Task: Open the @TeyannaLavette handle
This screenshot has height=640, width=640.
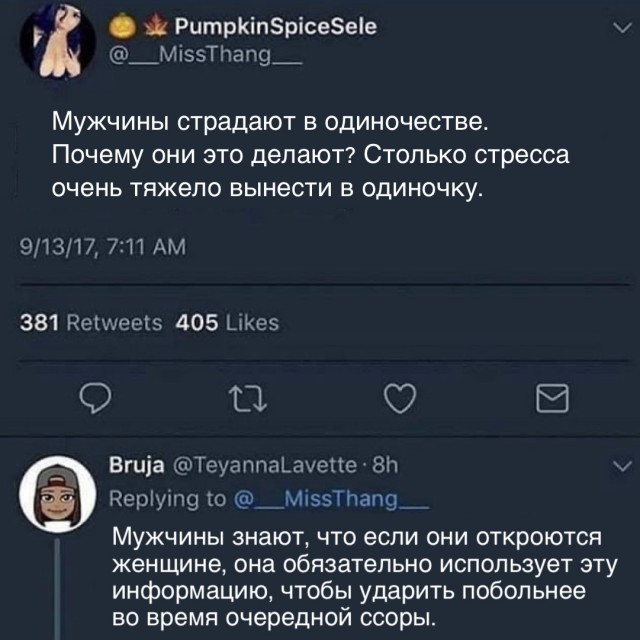Action: (254, 464)
